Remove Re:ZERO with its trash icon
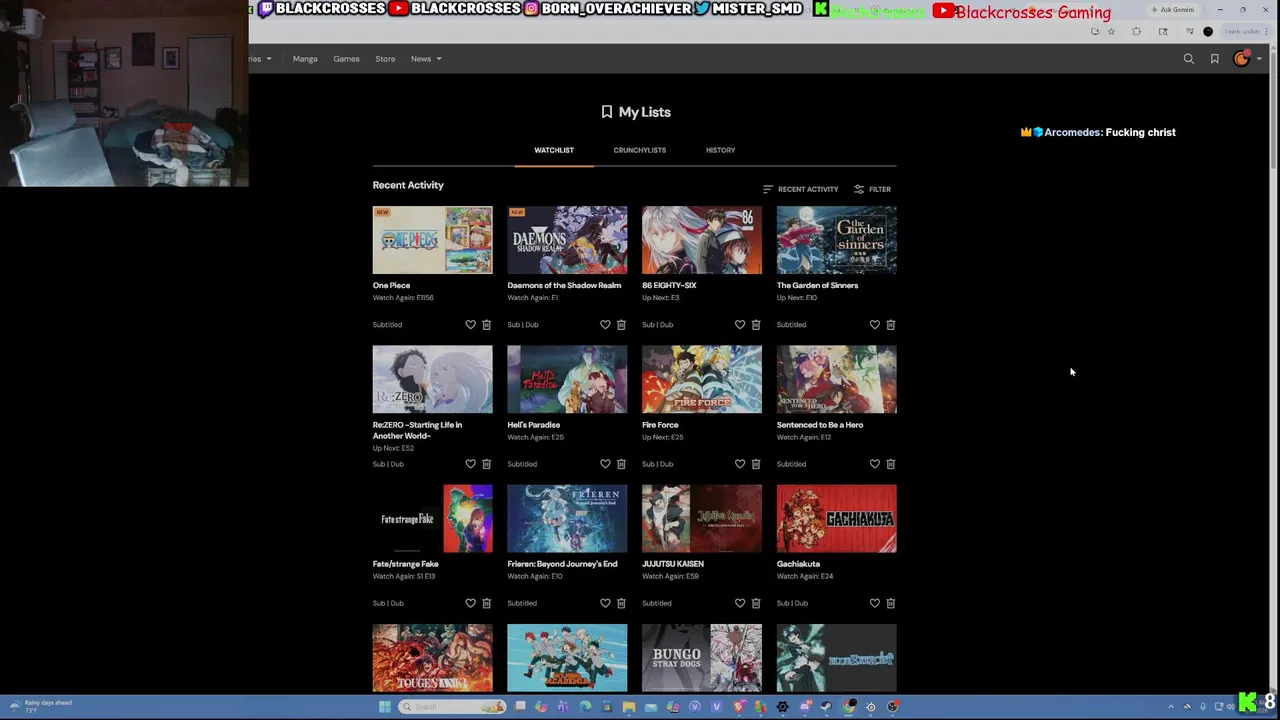The height and width of the screenshot is (720, 1280). pyautogui.click(x=487, y=464)
